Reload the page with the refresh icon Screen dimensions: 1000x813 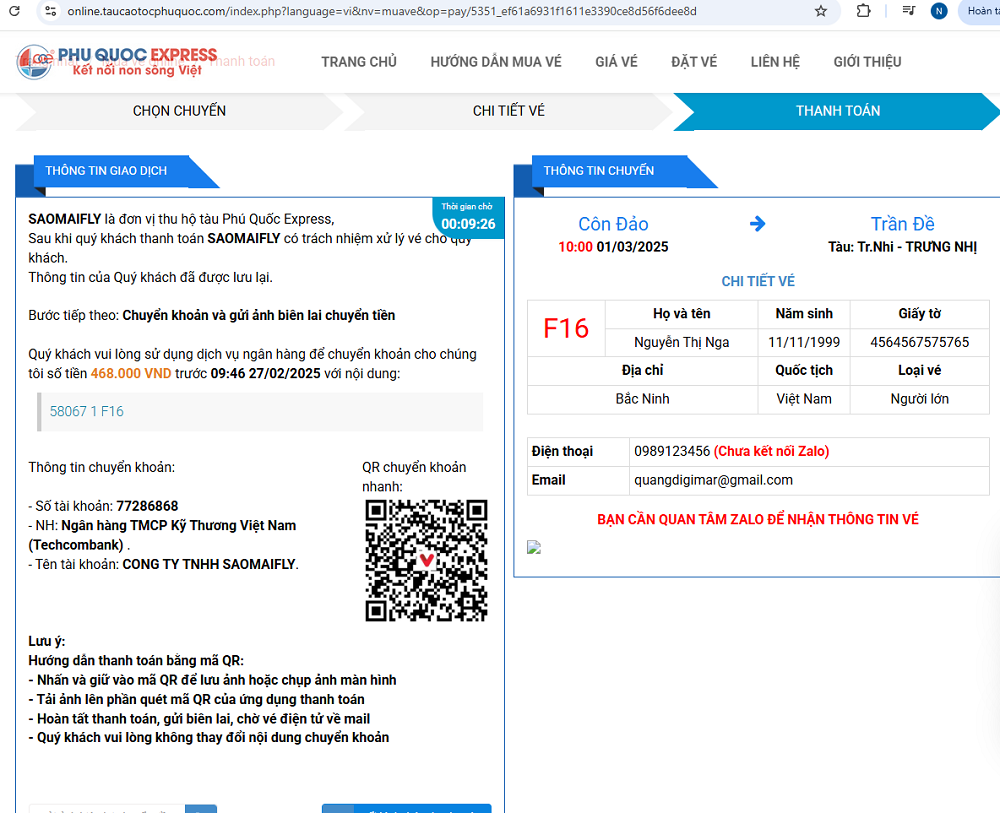(x=14, y=11)
